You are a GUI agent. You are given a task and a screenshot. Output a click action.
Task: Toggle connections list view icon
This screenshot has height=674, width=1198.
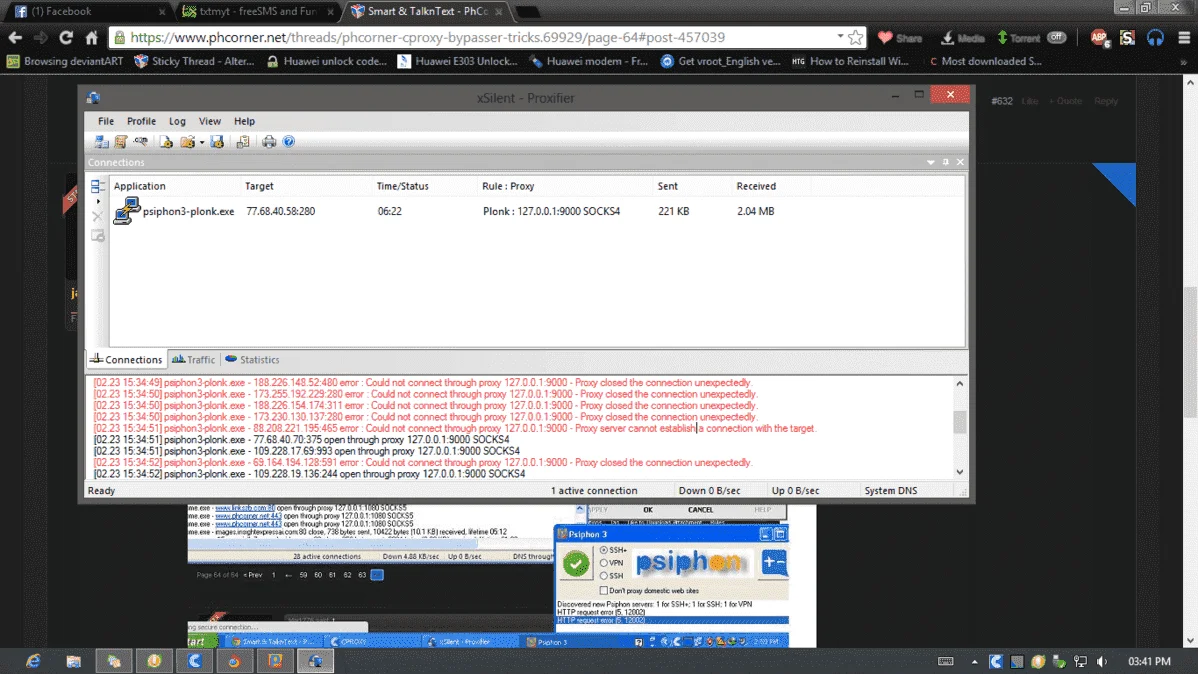(x=97, y=186)
